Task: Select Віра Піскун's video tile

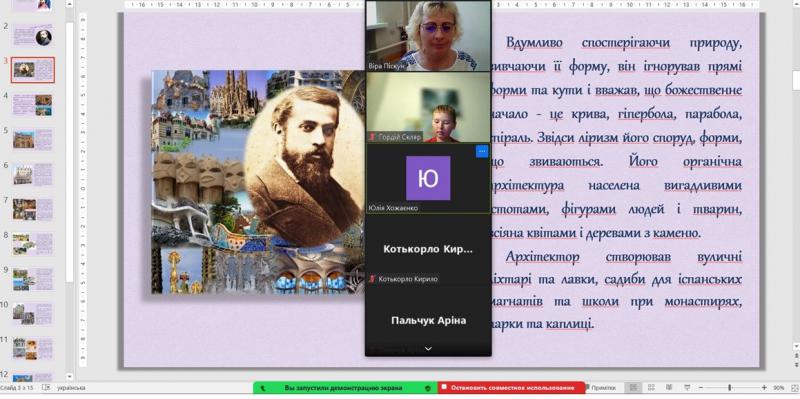Action: (429, 36)
